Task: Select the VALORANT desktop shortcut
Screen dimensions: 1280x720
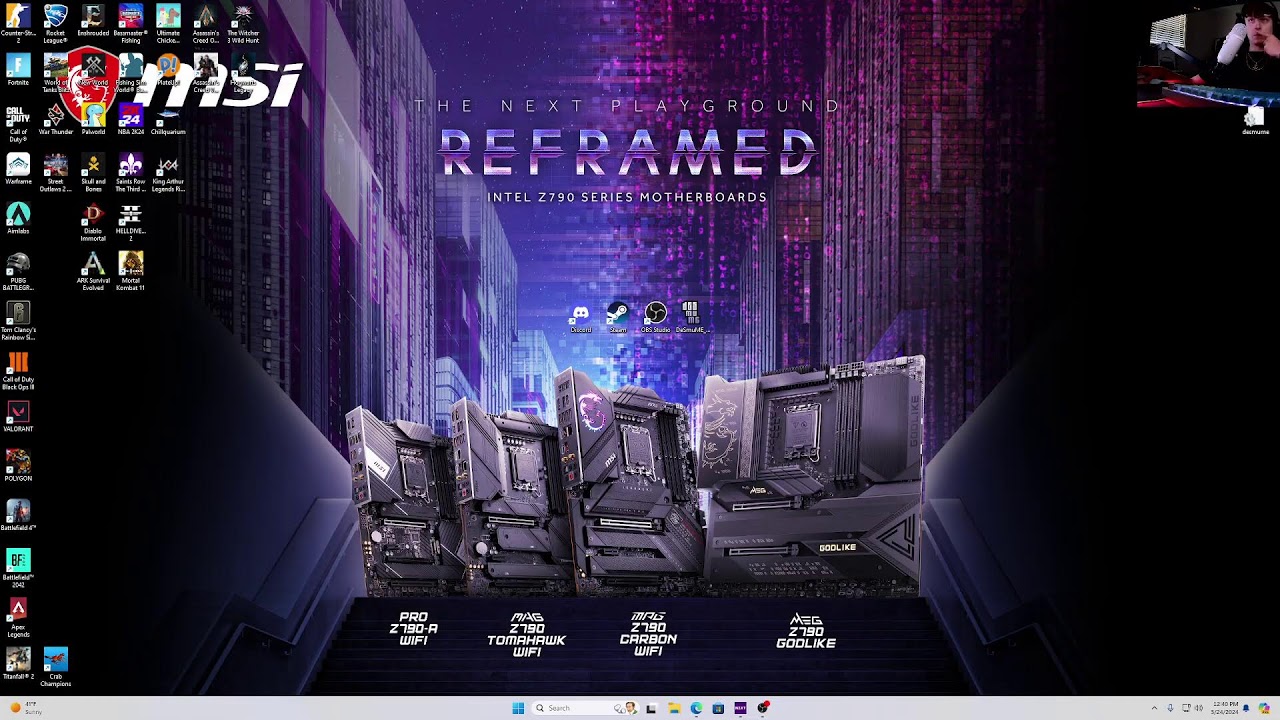Action: pyautogui.click(x=18, y=417)
